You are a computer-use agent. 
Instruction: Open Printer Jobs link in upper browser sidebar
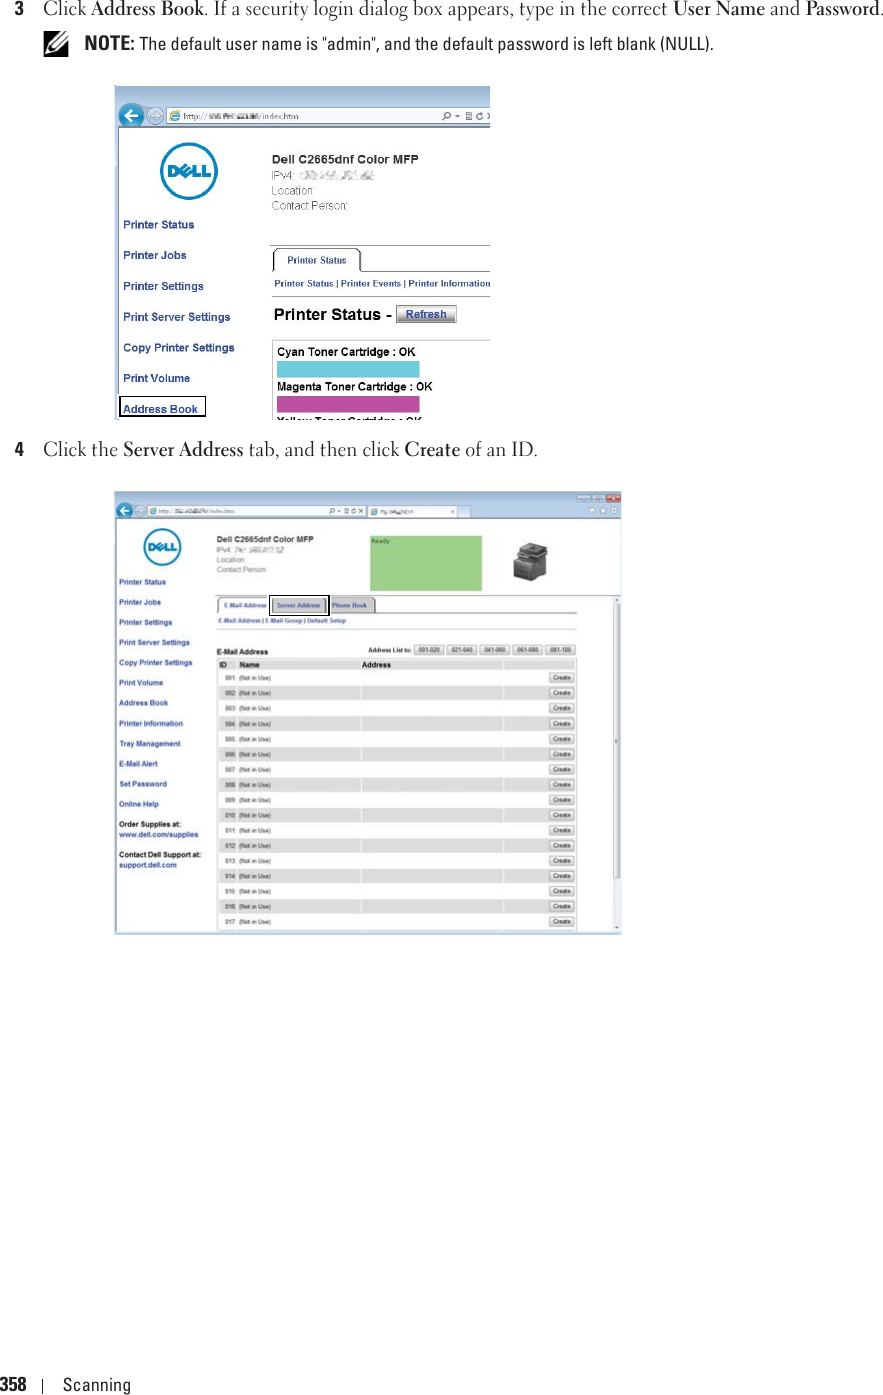point(155,255)
